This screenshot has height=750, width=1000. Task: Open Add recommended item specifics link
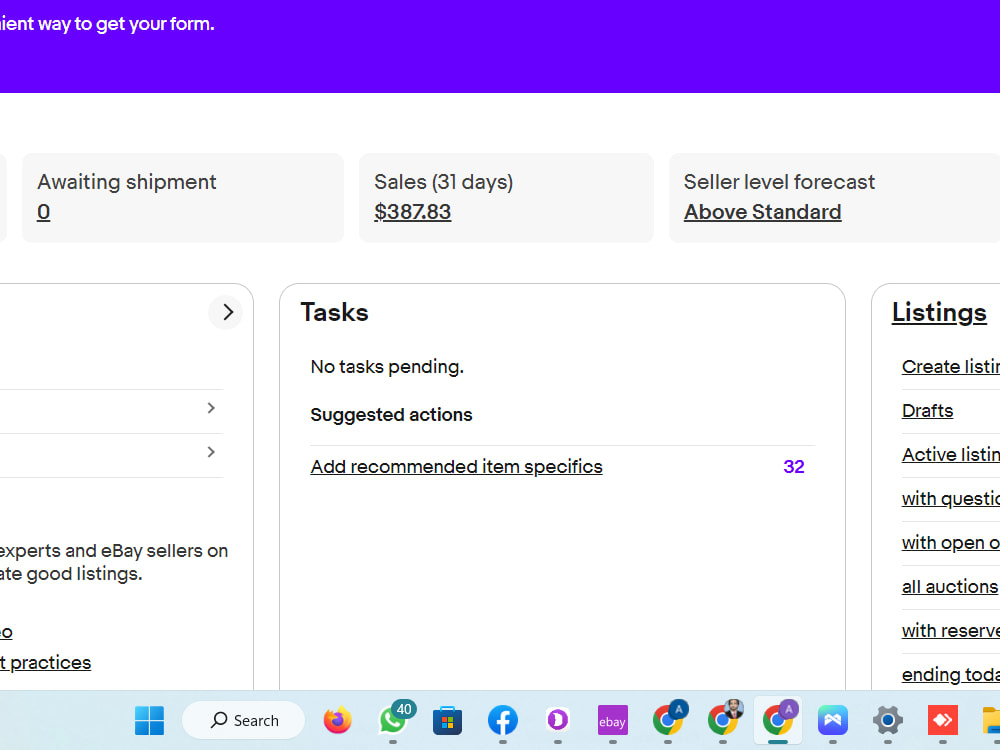[457, 467]
